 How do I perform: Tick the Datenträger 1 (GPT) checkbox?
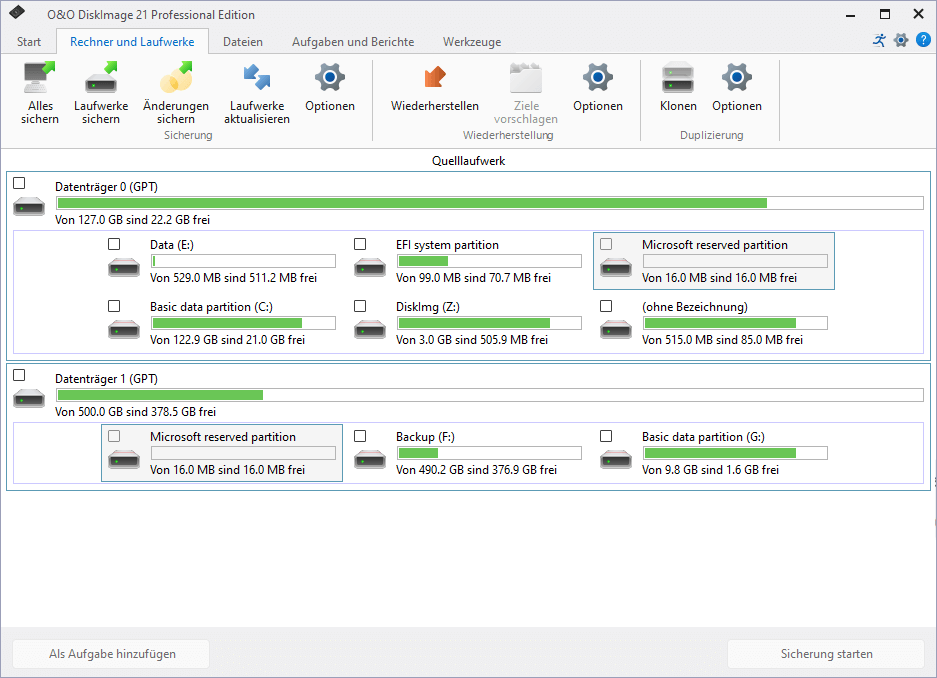[x=19, y=375]
